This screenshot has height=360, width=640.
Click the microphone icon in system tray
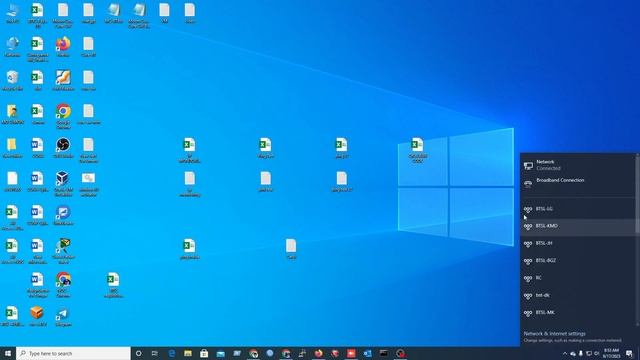pos(581,353)
